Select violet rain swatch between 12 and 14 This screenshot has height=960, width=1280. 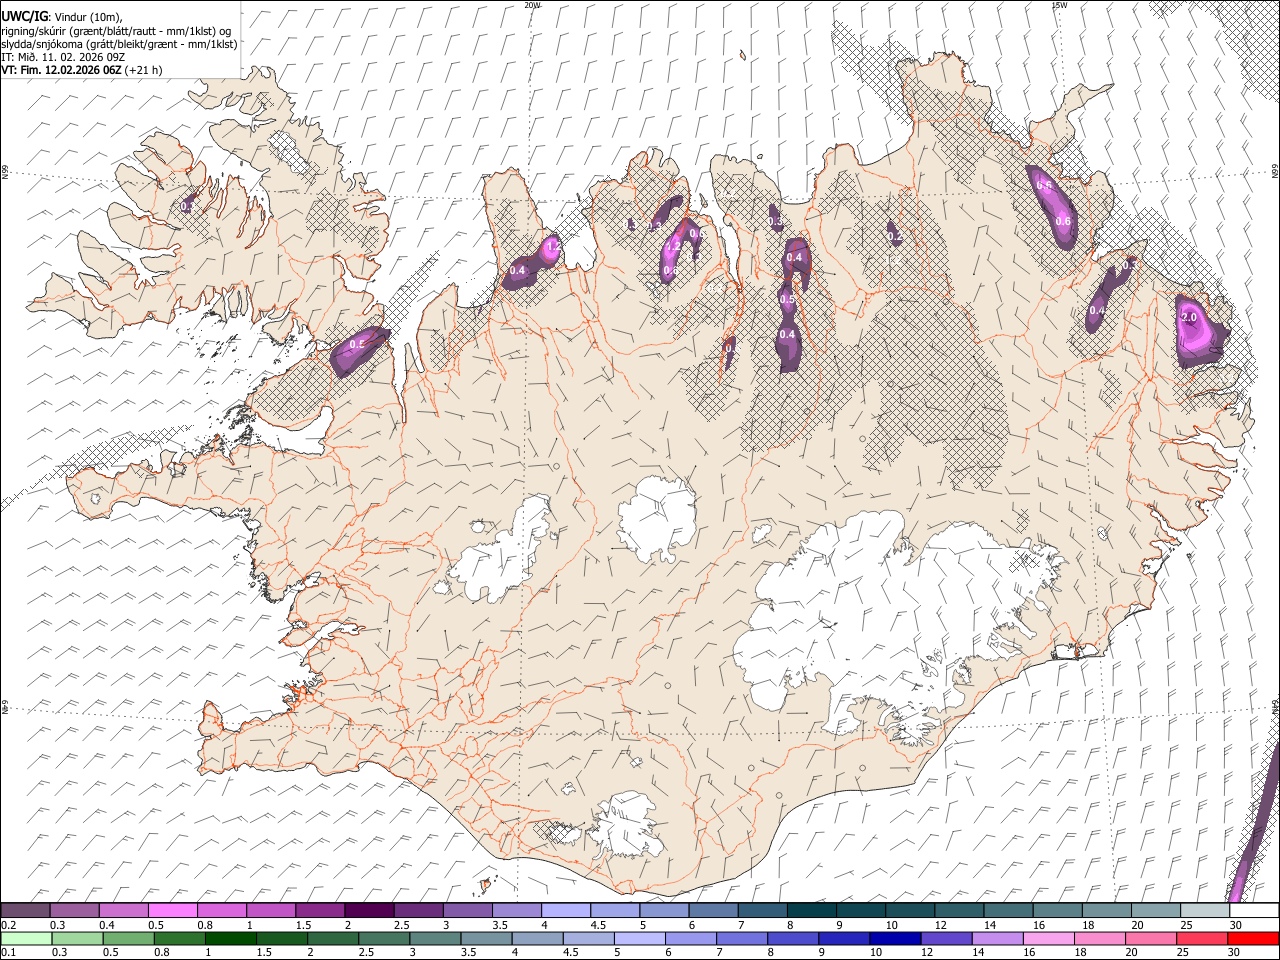pyautogui.click(x=945, y=939)
